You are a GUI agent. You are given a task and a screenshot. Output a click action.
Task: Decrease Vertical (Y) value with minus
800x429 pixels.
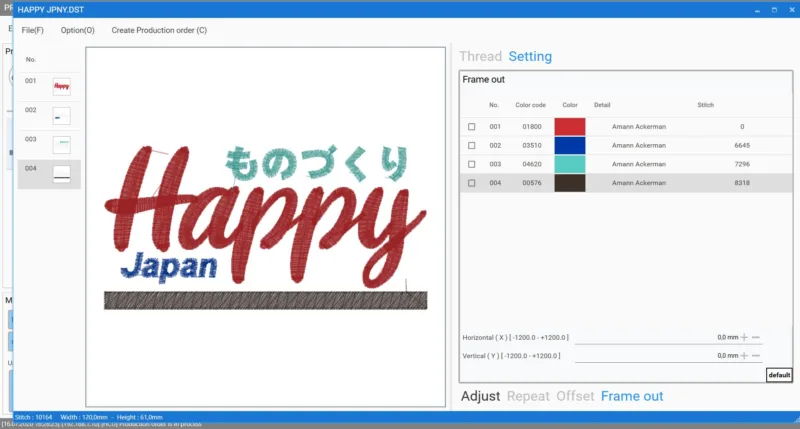click(x=756, y=356)
